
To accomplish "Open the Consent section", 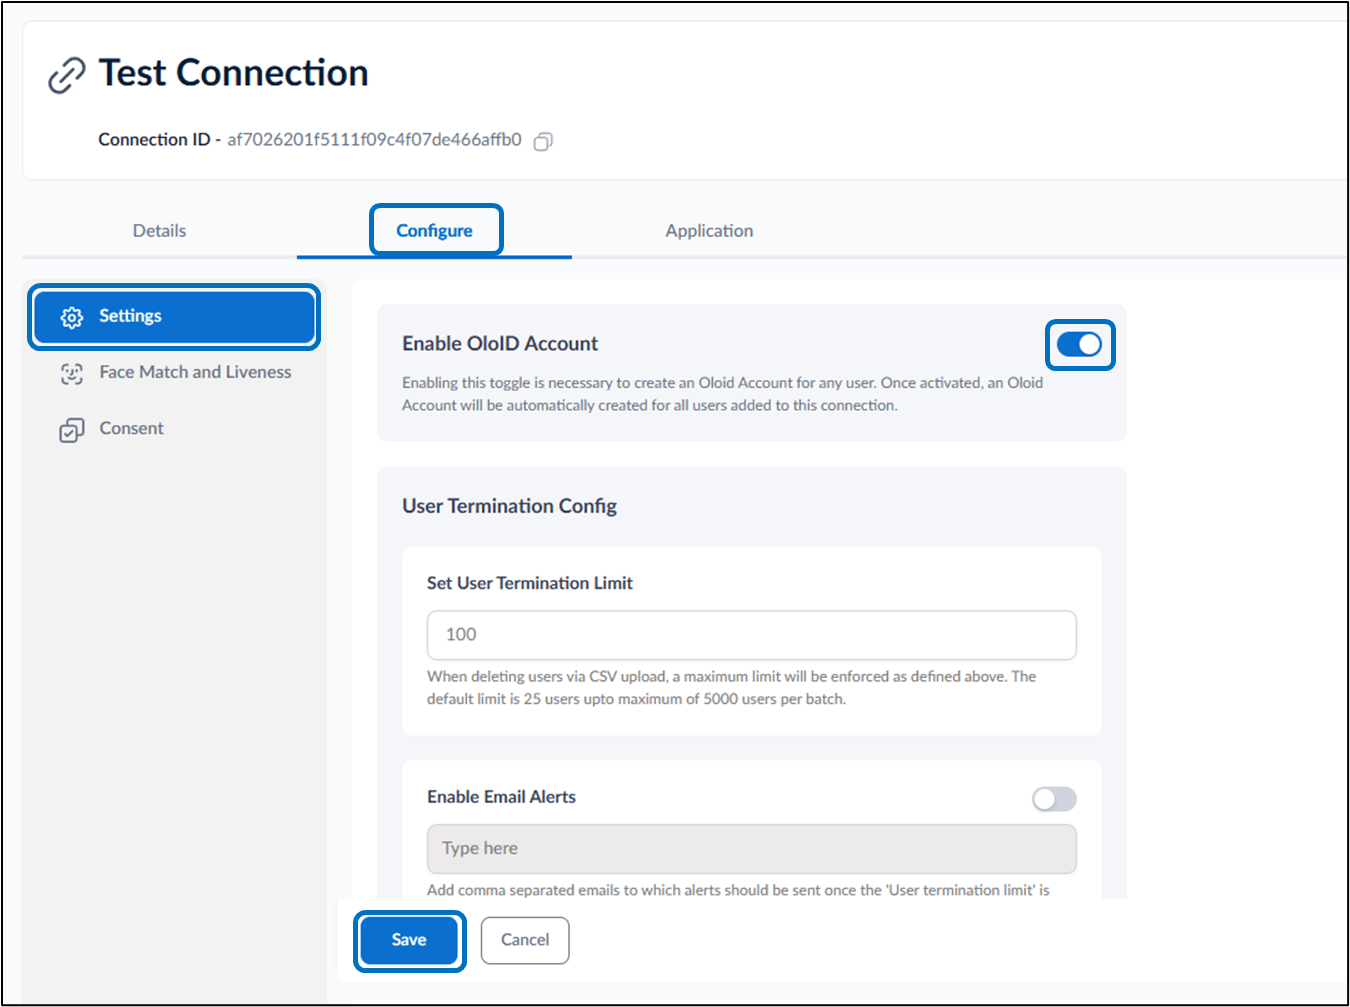I will pyautogui.click(x=174, y=428).
